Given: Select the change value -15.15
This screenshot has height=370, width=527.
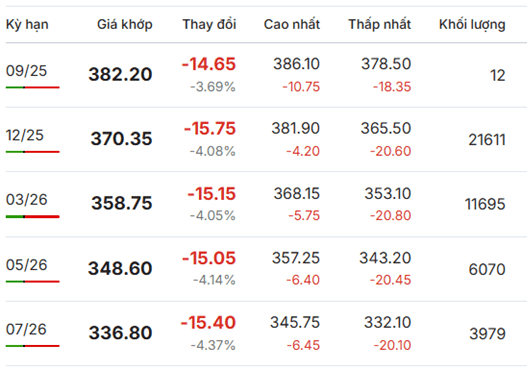Looking at the screenshot, I should [211, 194].
